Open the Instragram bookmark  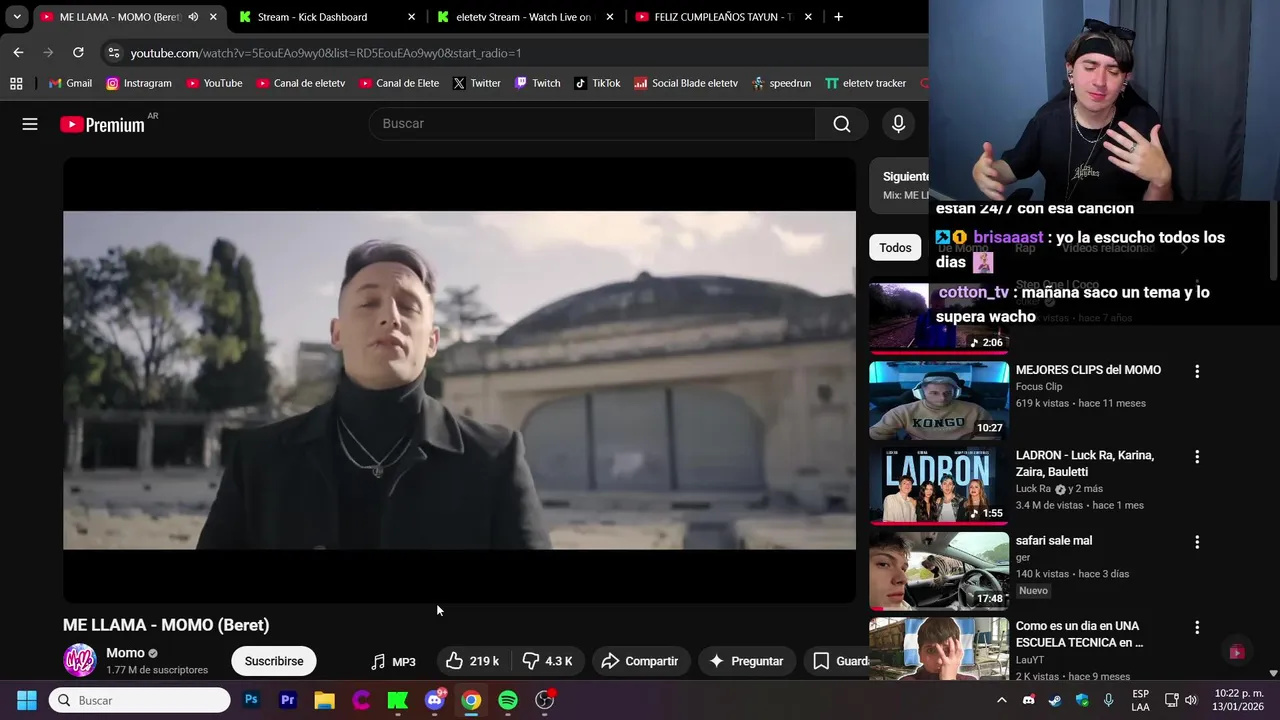coord(139,83)
